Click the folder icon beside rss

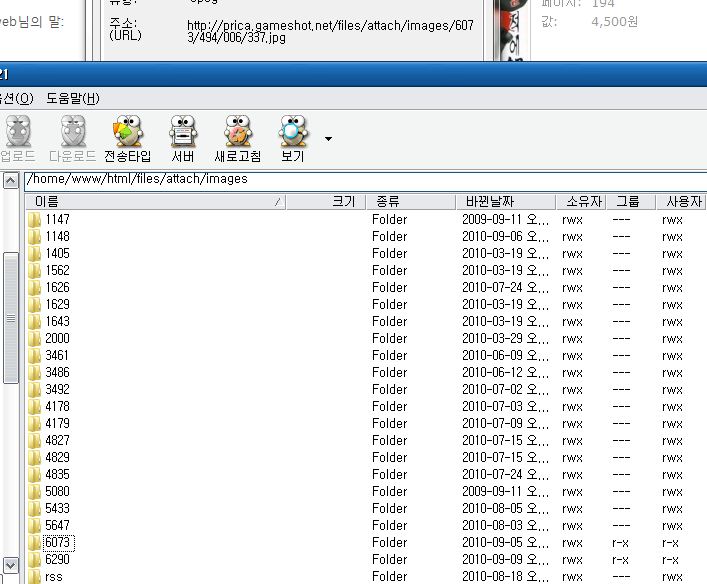coord(34,576)
